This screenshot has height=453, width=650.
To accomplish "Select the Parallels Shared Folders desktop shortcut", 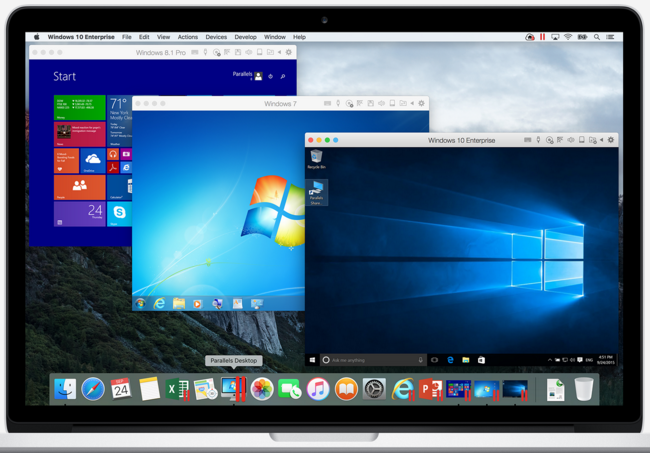I will pyautogui.click(x=316, y=193).
